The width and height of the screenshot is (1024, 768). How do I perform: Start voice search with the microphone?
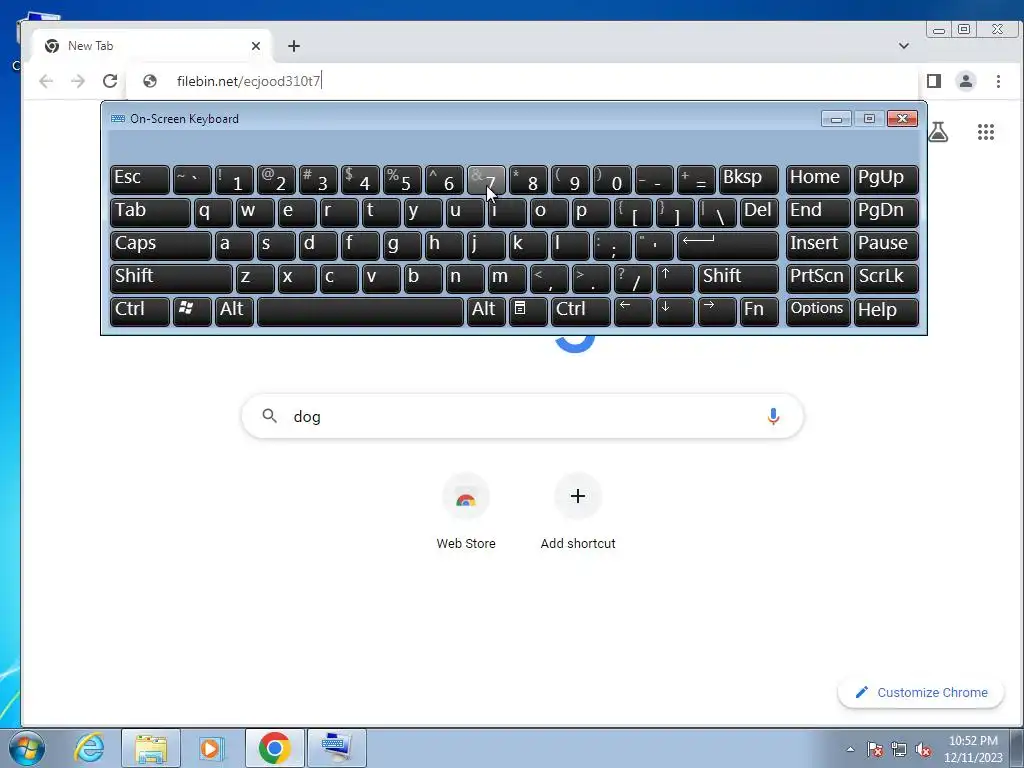773,416
